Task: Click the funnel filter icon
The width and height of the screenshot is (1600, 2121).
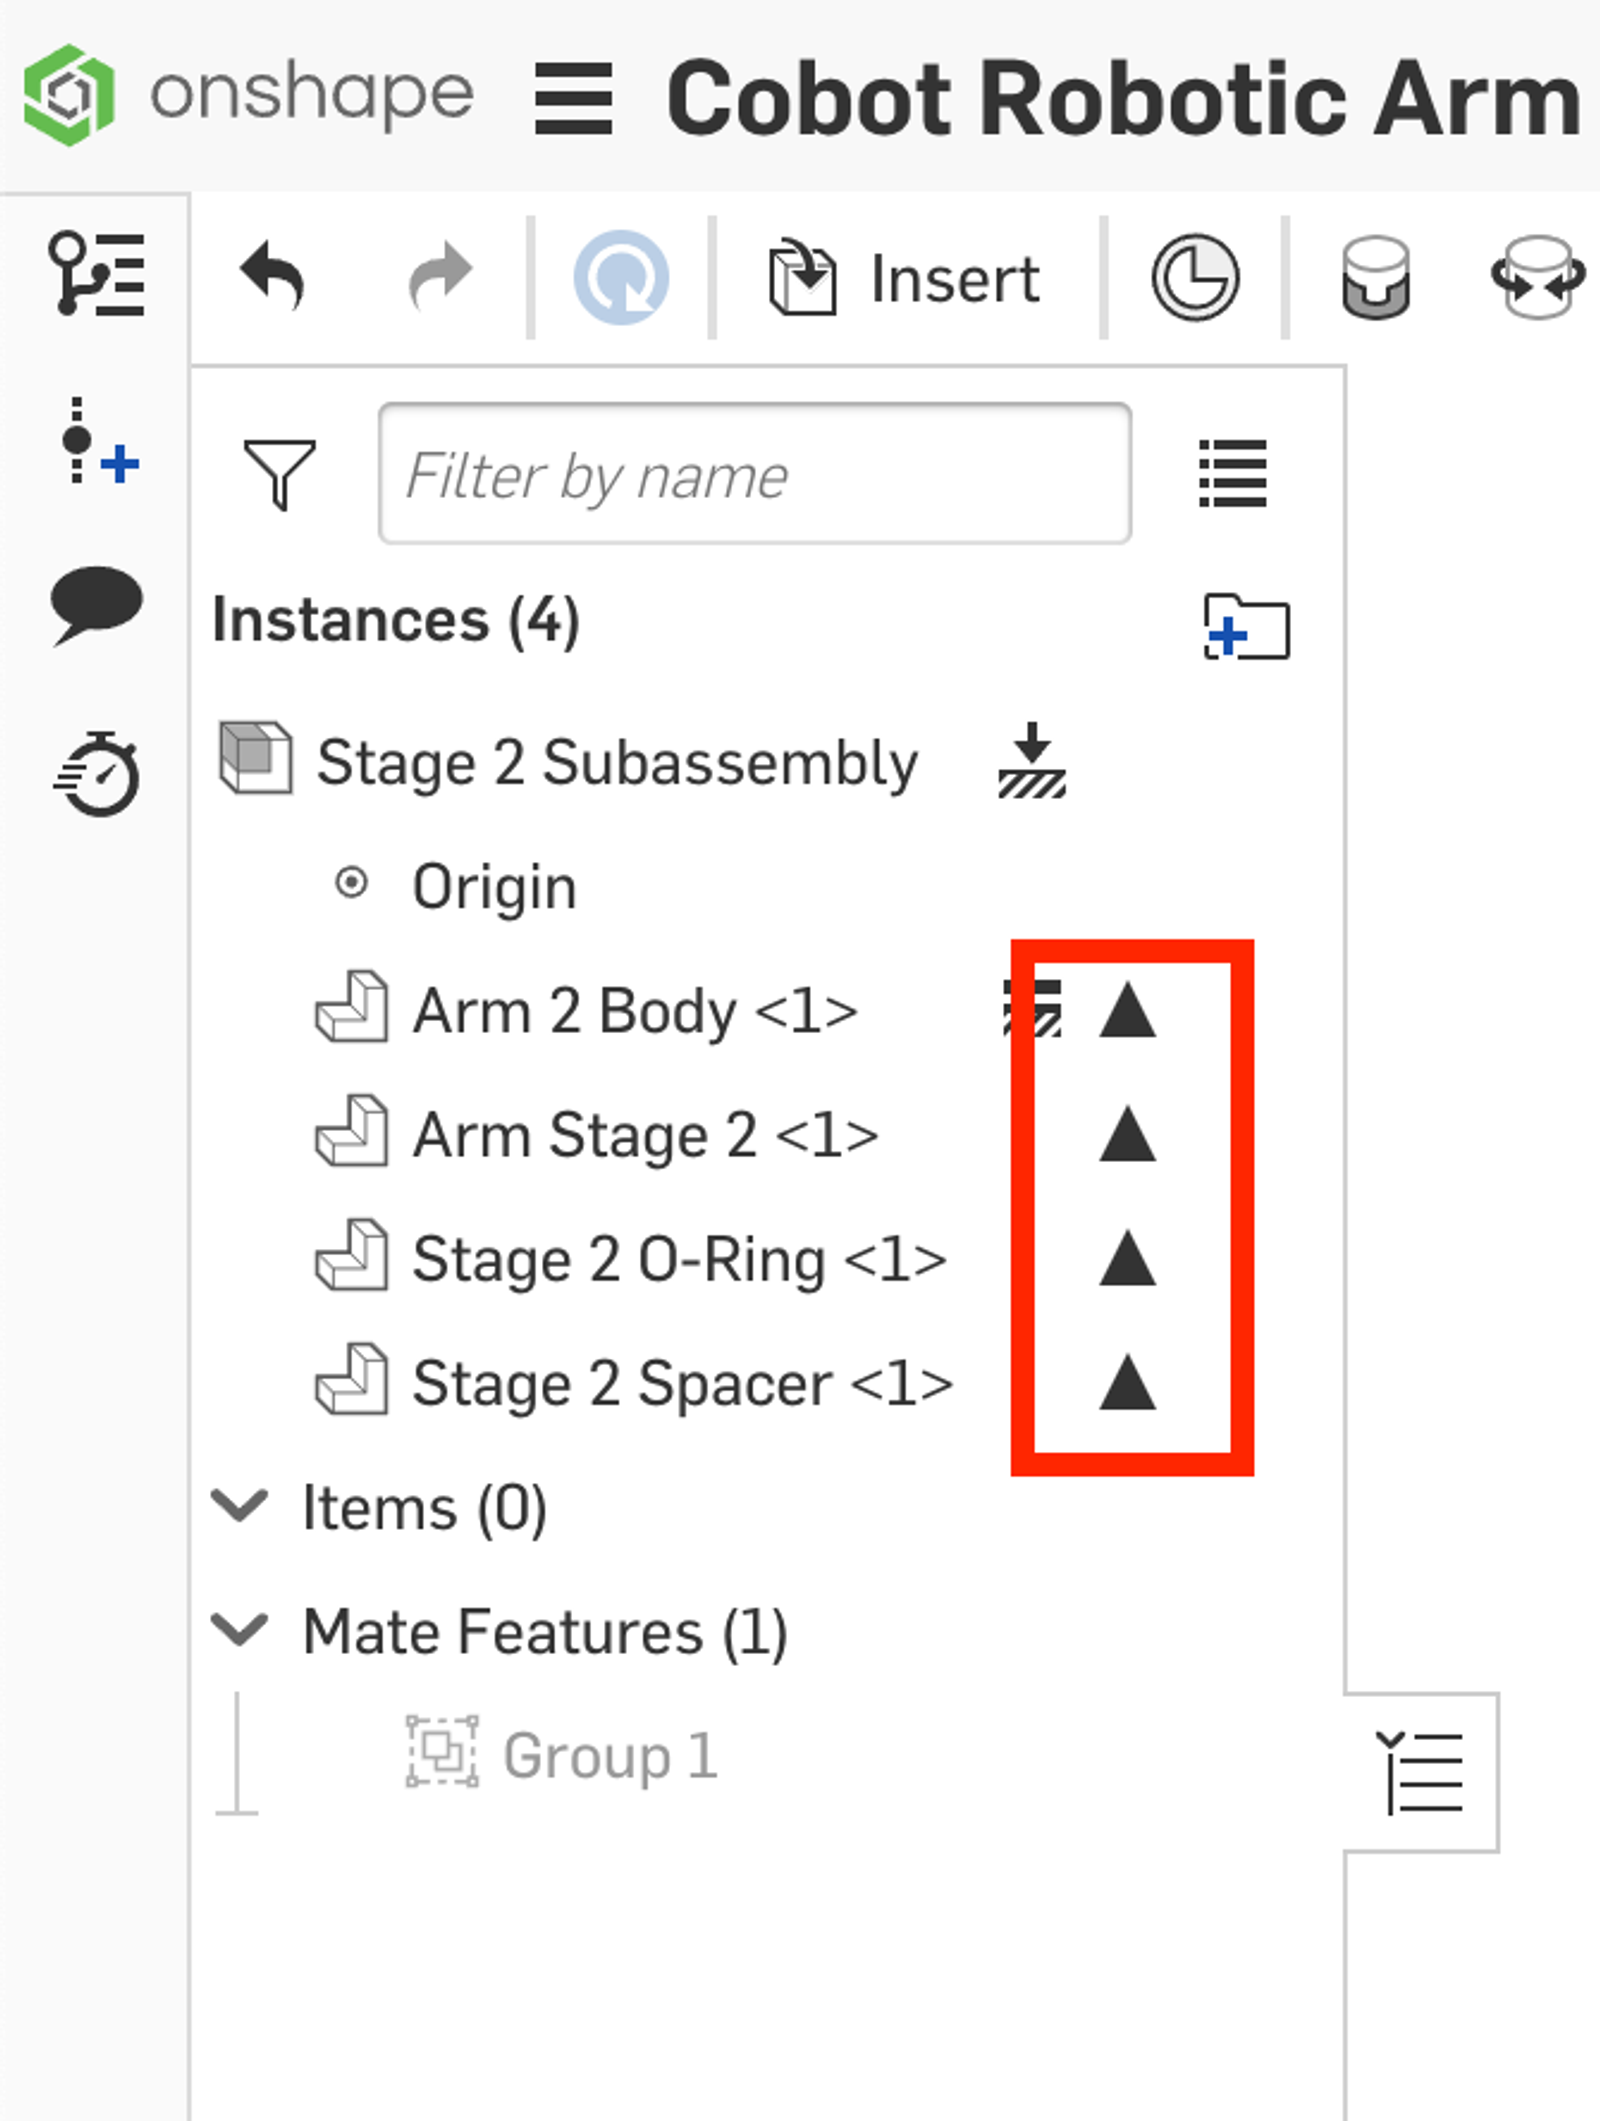Action: [280, 474]
